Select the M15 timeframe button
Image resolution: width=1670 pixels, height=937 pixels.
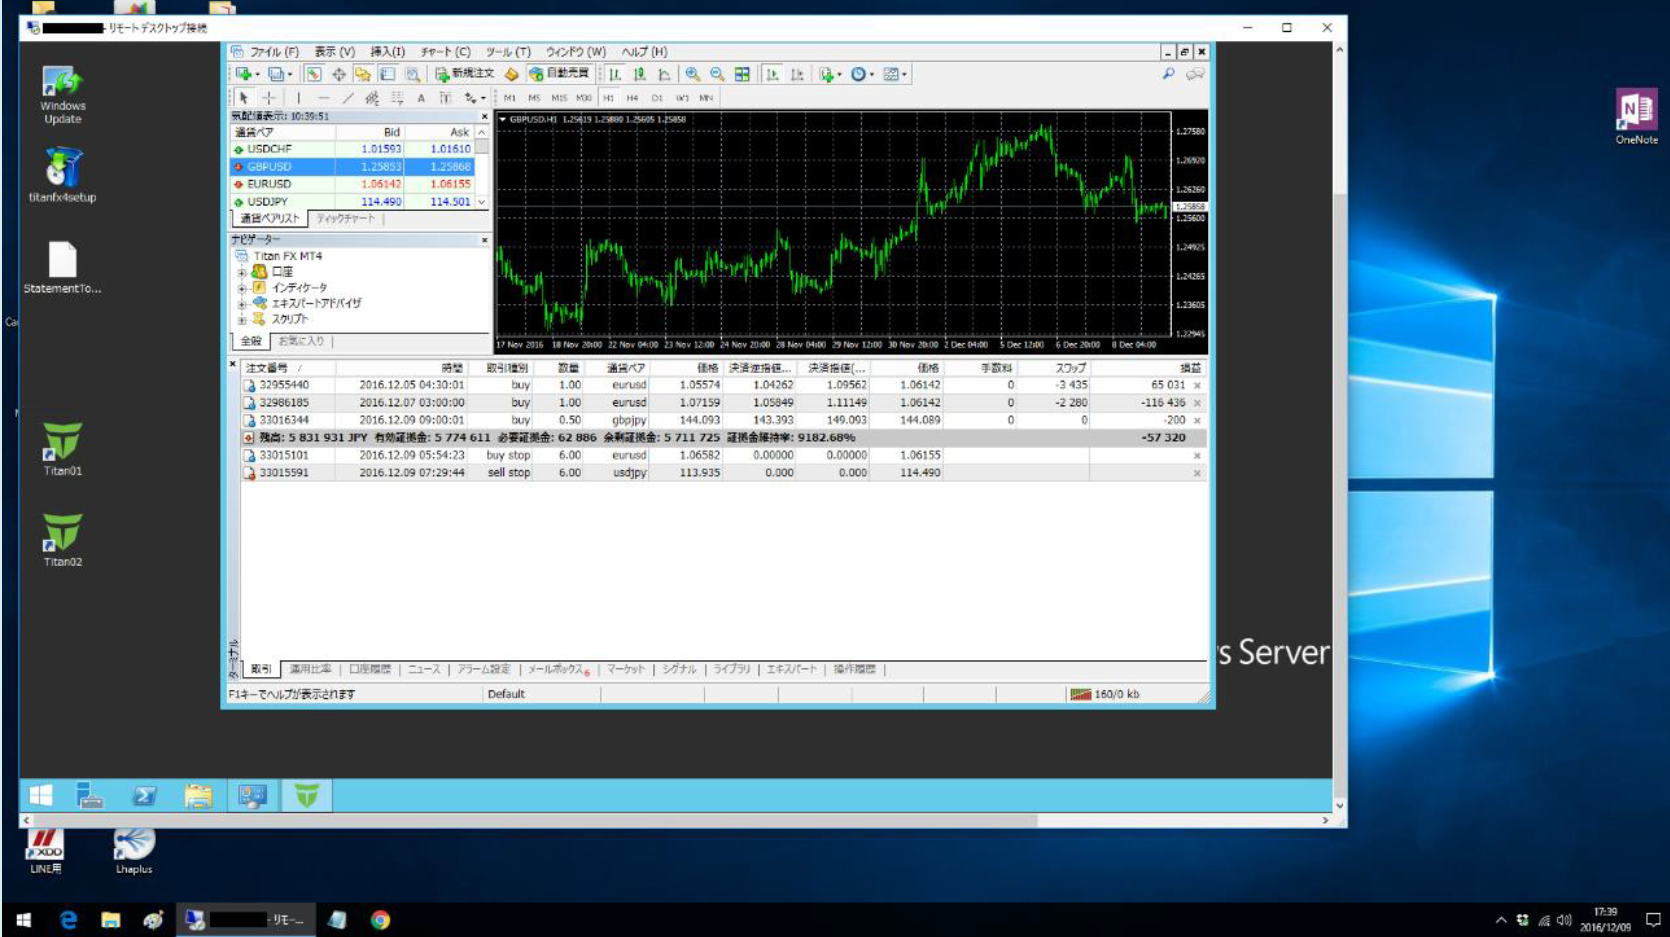pos(559,98)
